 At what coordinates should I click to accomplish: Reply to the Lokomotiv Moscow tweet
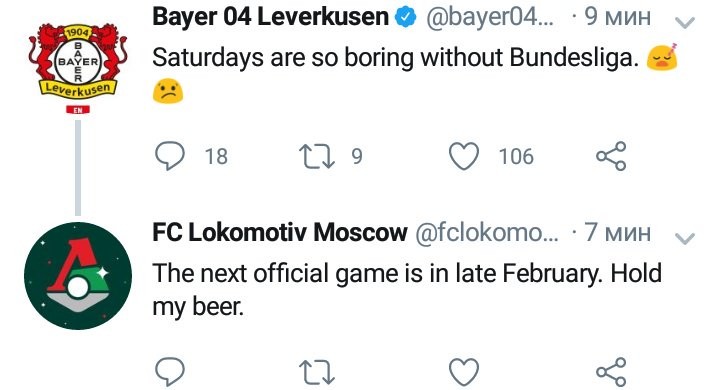[170, 371]
